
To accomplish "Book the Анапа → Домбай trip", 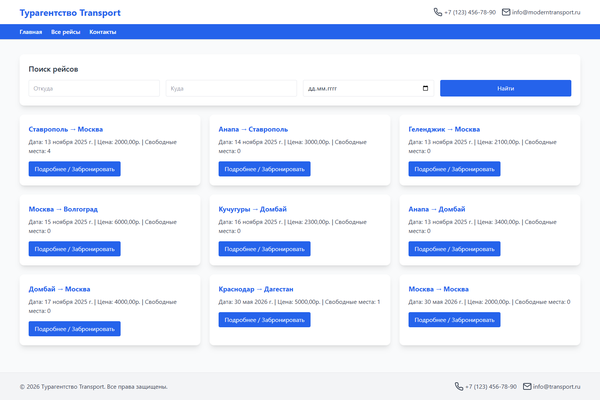I will pyautogui.click(x=454, y=249).
